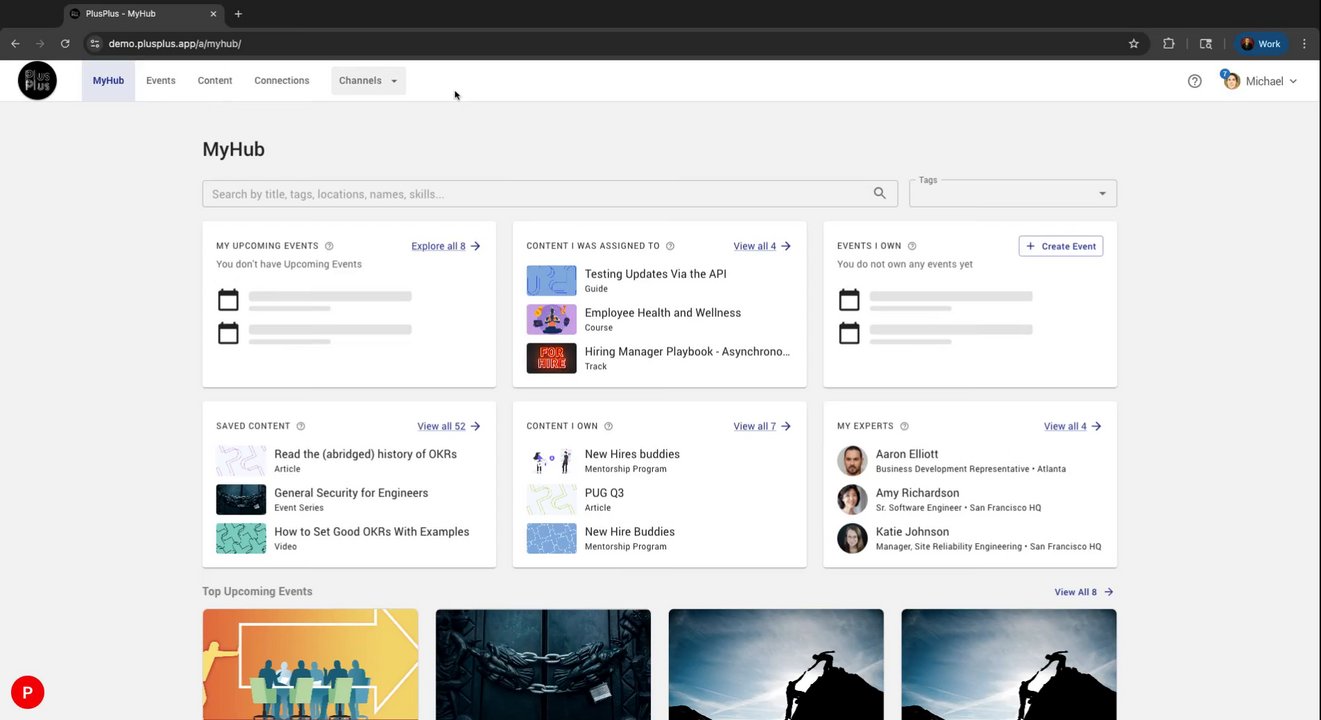Image resolution: width=1321 pixels, height=720 pixels.
Task: Click View all 7 owned content
Action: point(762,426)
